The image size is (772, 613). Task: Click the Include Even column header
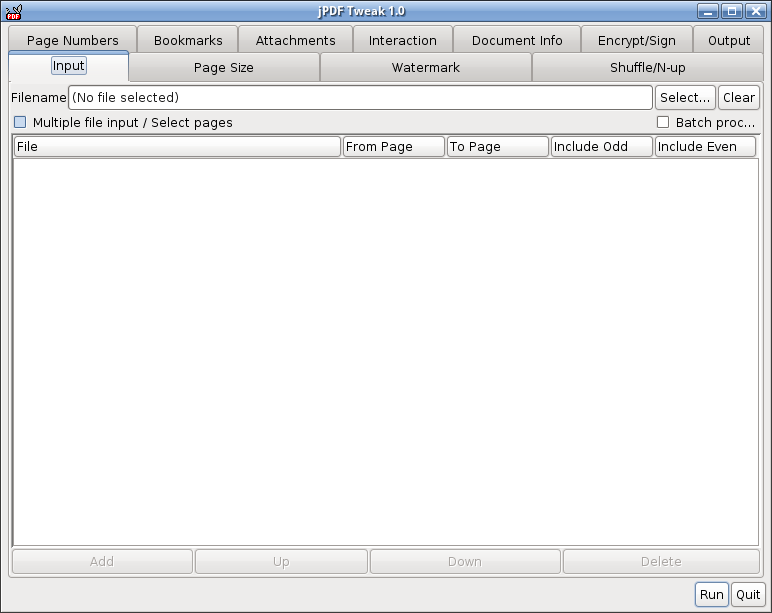click(705, 147)
